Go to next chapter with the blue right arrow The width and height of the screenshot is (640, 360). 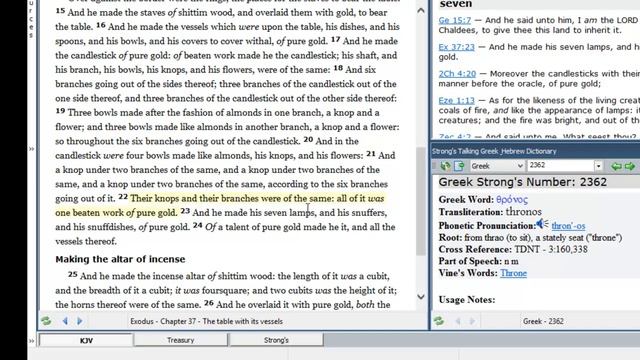click(x=80, y=321)
